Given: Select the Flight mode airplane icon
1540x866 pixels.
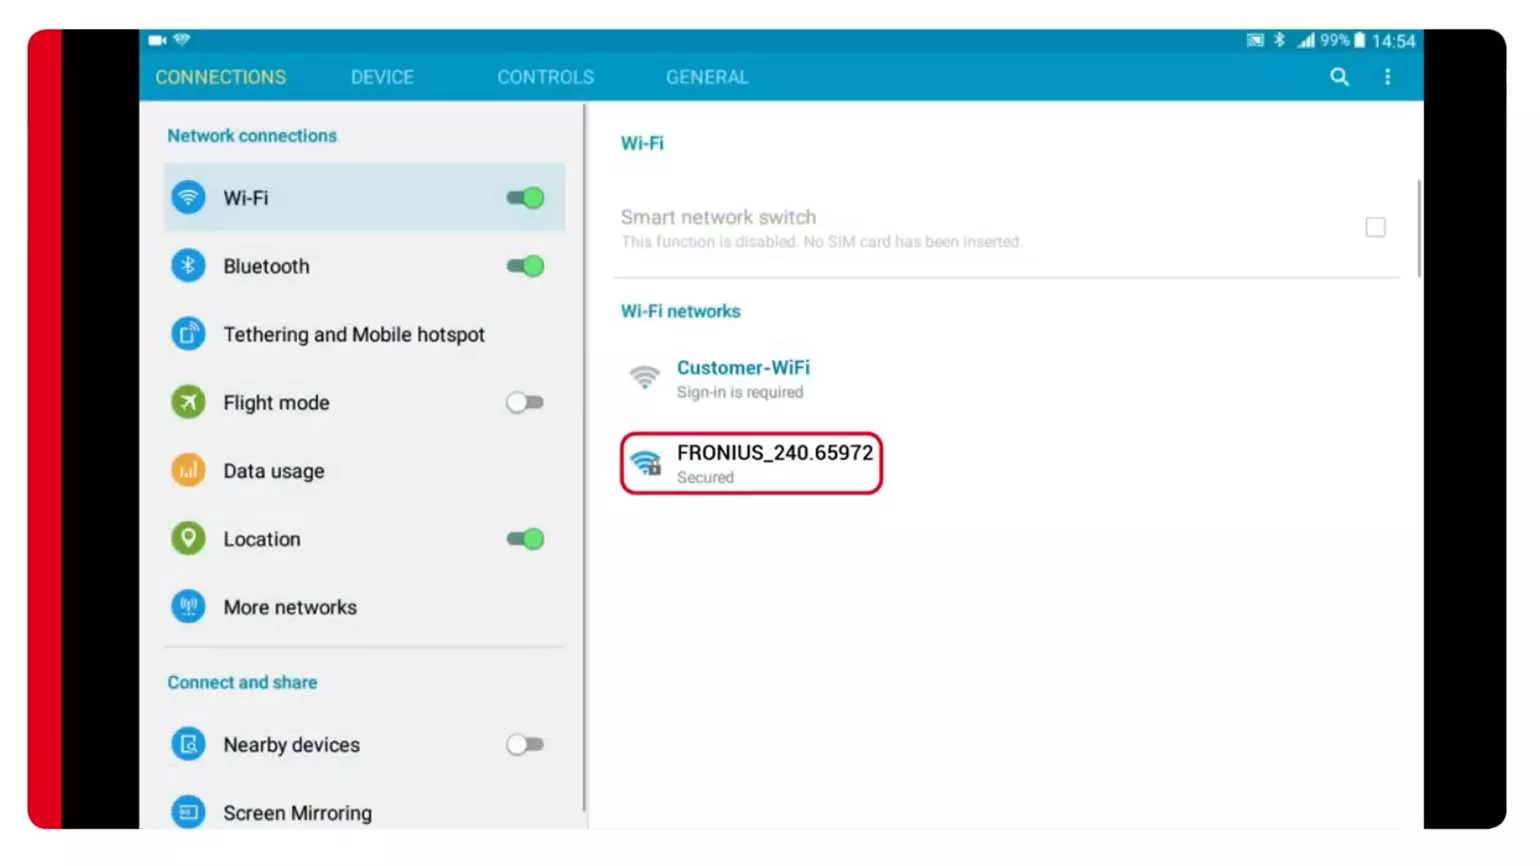Looking at the screenshot, I should [x=188, y=402].
